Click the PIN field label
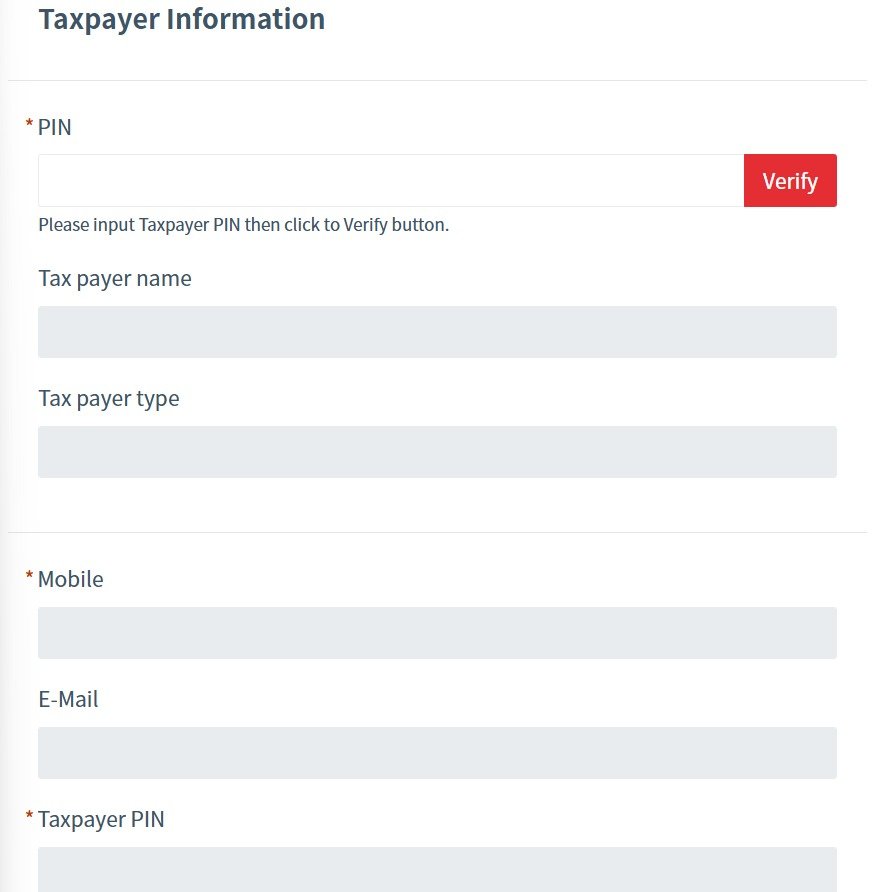 pyautogui.click(x=54, y=127)
